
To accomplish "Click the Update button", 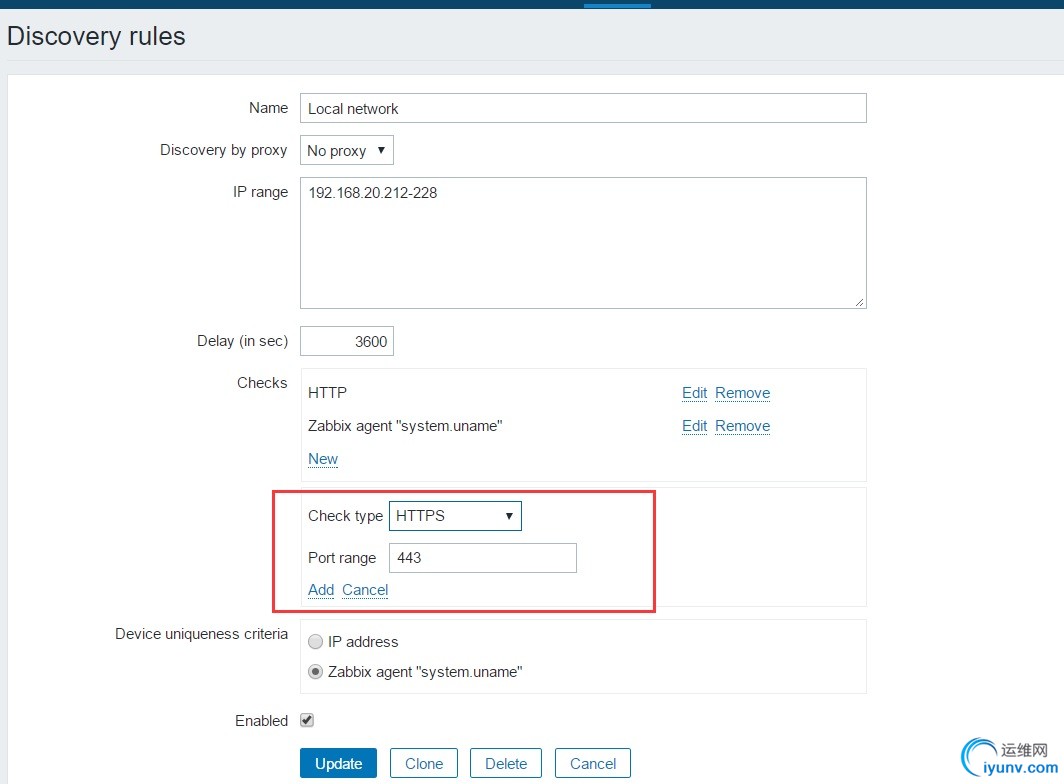I will [x=339, y=764].
